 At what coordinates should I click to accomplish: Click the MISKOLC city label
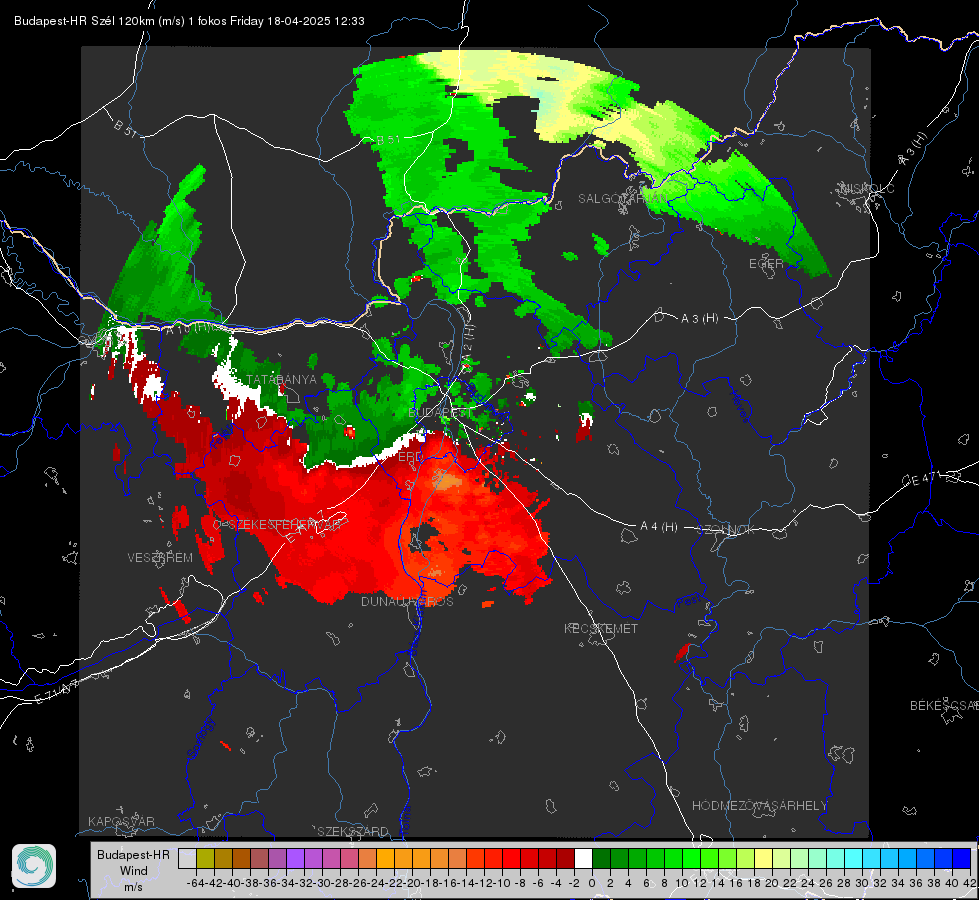[867, 188]
